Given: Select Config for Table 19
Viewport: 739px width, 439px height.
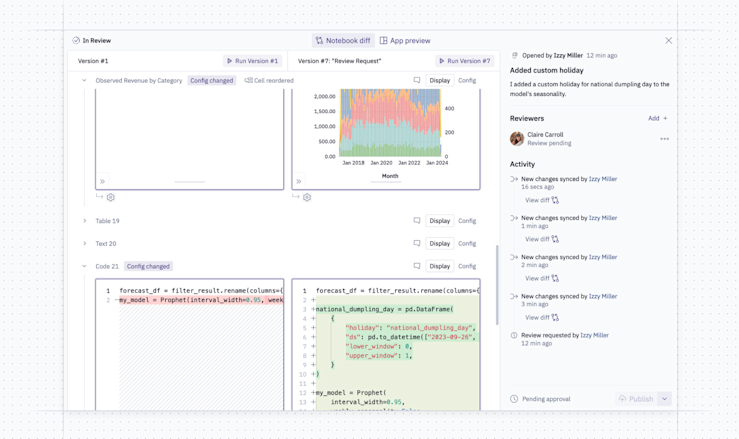Looking at the screenshot, I should pyautogui.click(x=467, y=221).
